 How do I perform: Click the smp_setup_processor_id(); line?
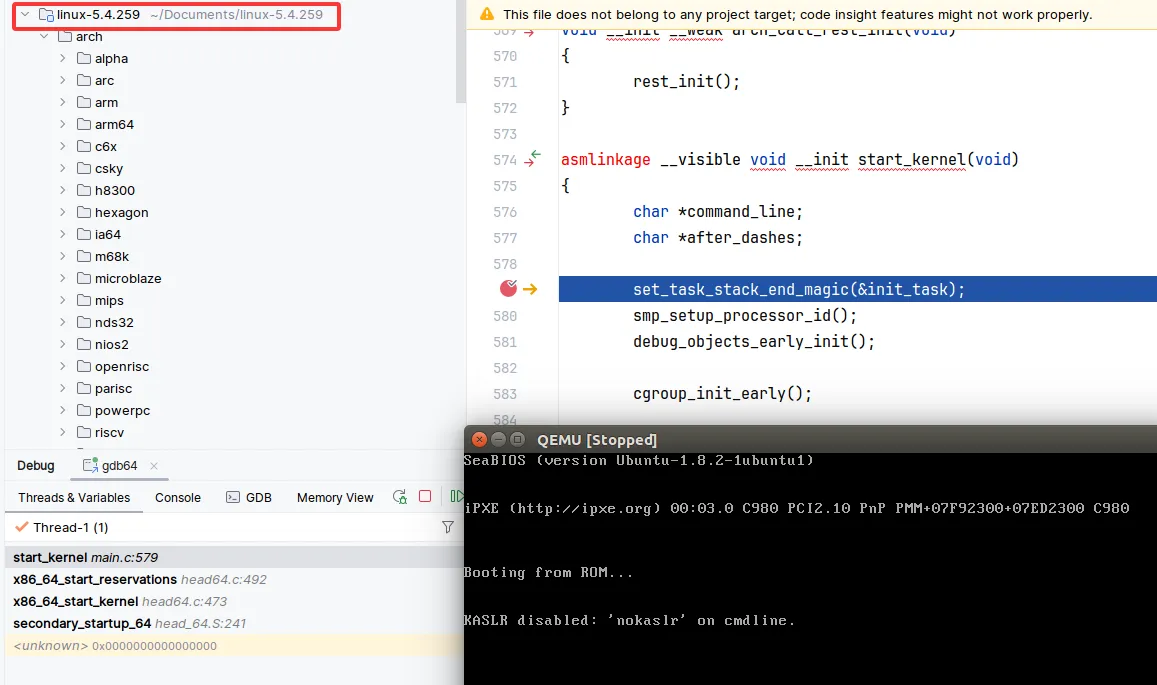[745, 316]
